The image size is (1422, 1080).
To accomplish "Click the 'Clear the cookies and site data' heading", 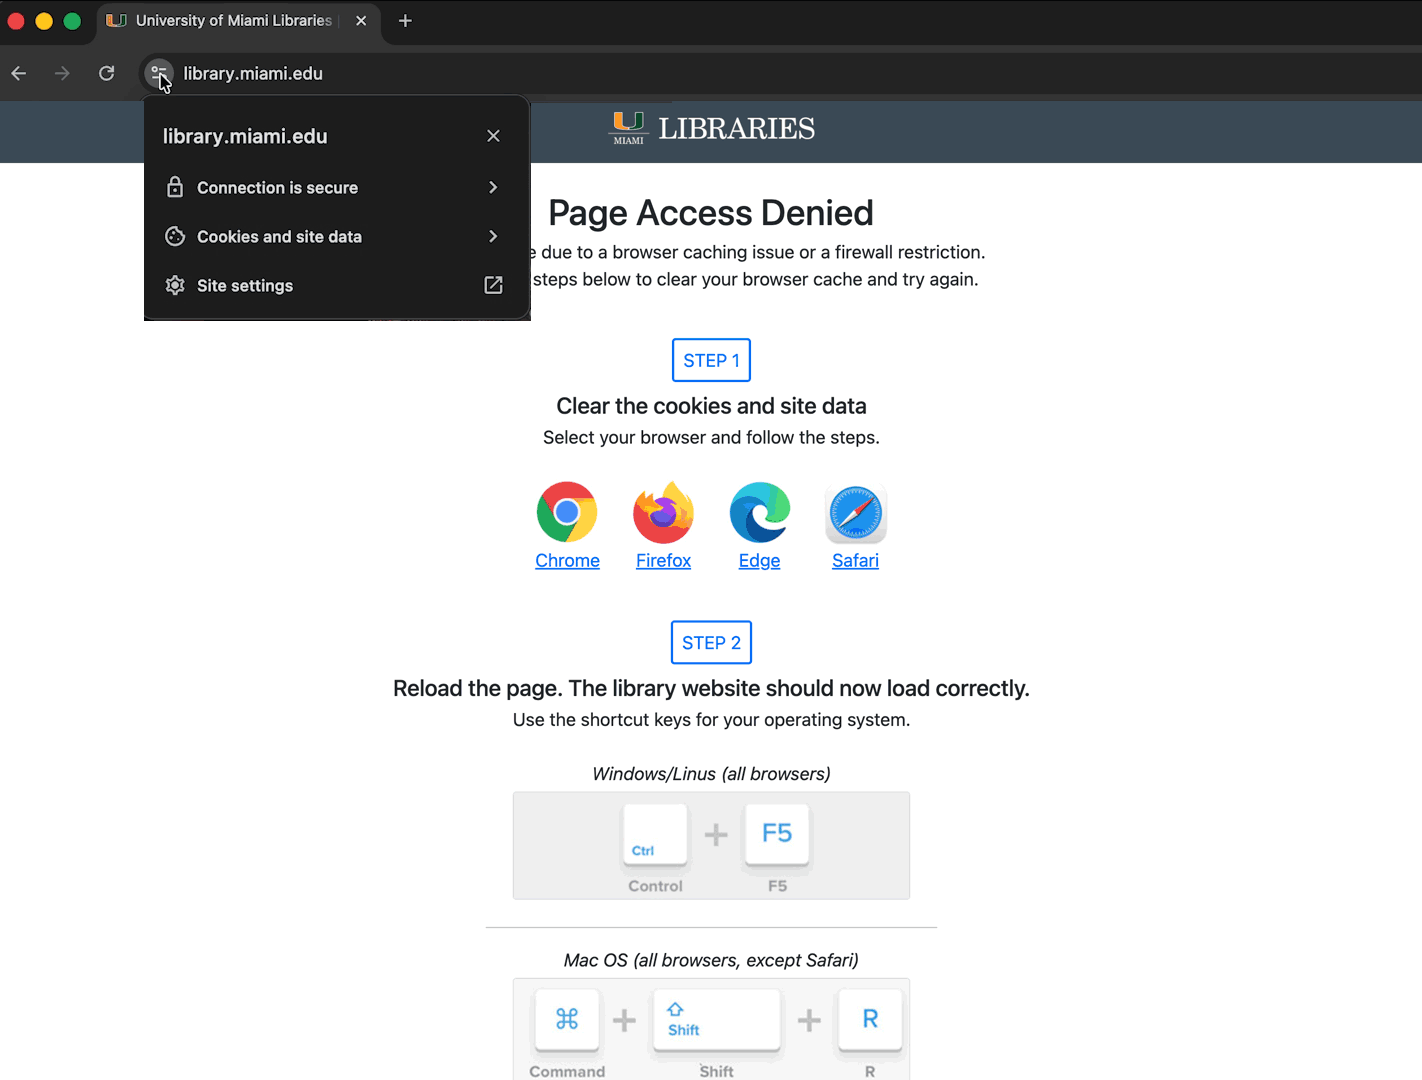I will (711, 406).
